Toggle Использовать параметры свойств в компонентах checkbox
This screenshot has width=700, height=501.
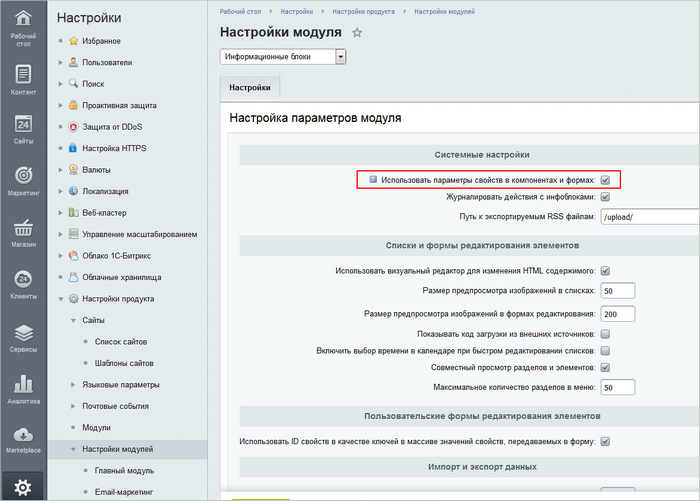pos(605,180)
